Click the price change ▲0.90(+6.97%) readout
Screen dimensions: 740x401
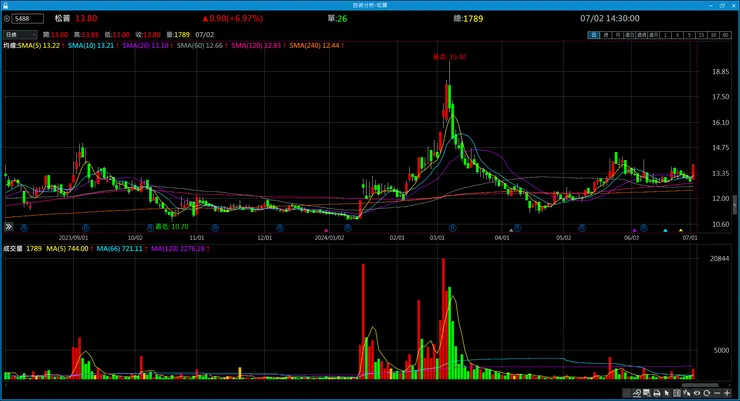233,19
